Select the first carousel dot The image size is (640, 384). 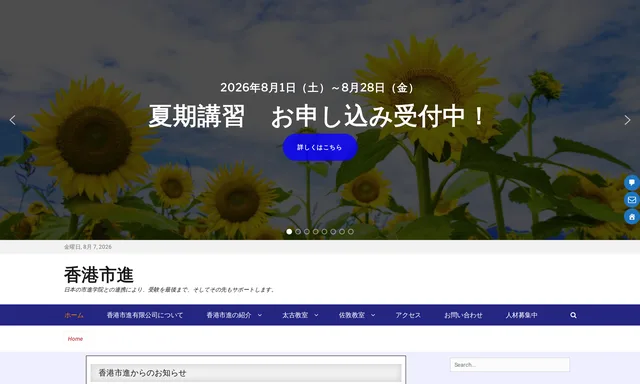(x=289, y=231)
